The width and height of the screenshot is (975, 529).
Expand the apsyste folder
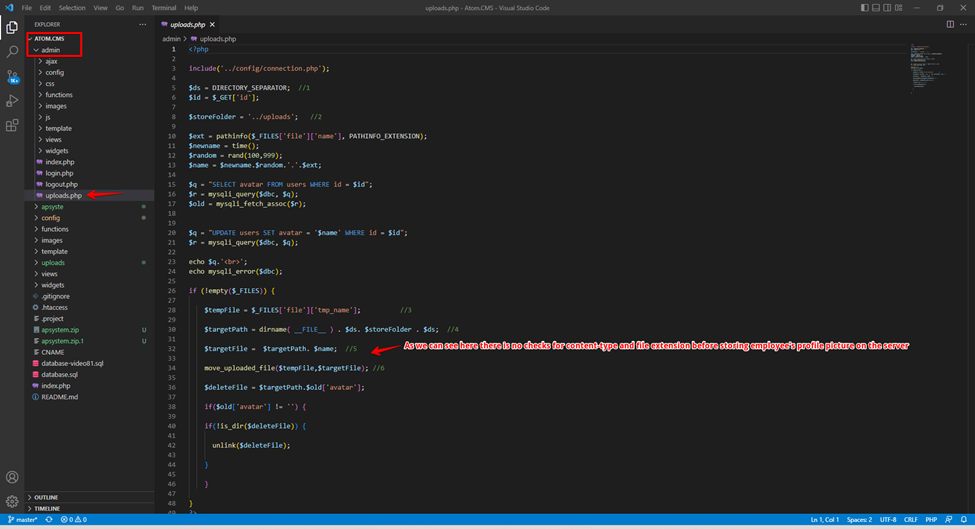click(89, 206)
